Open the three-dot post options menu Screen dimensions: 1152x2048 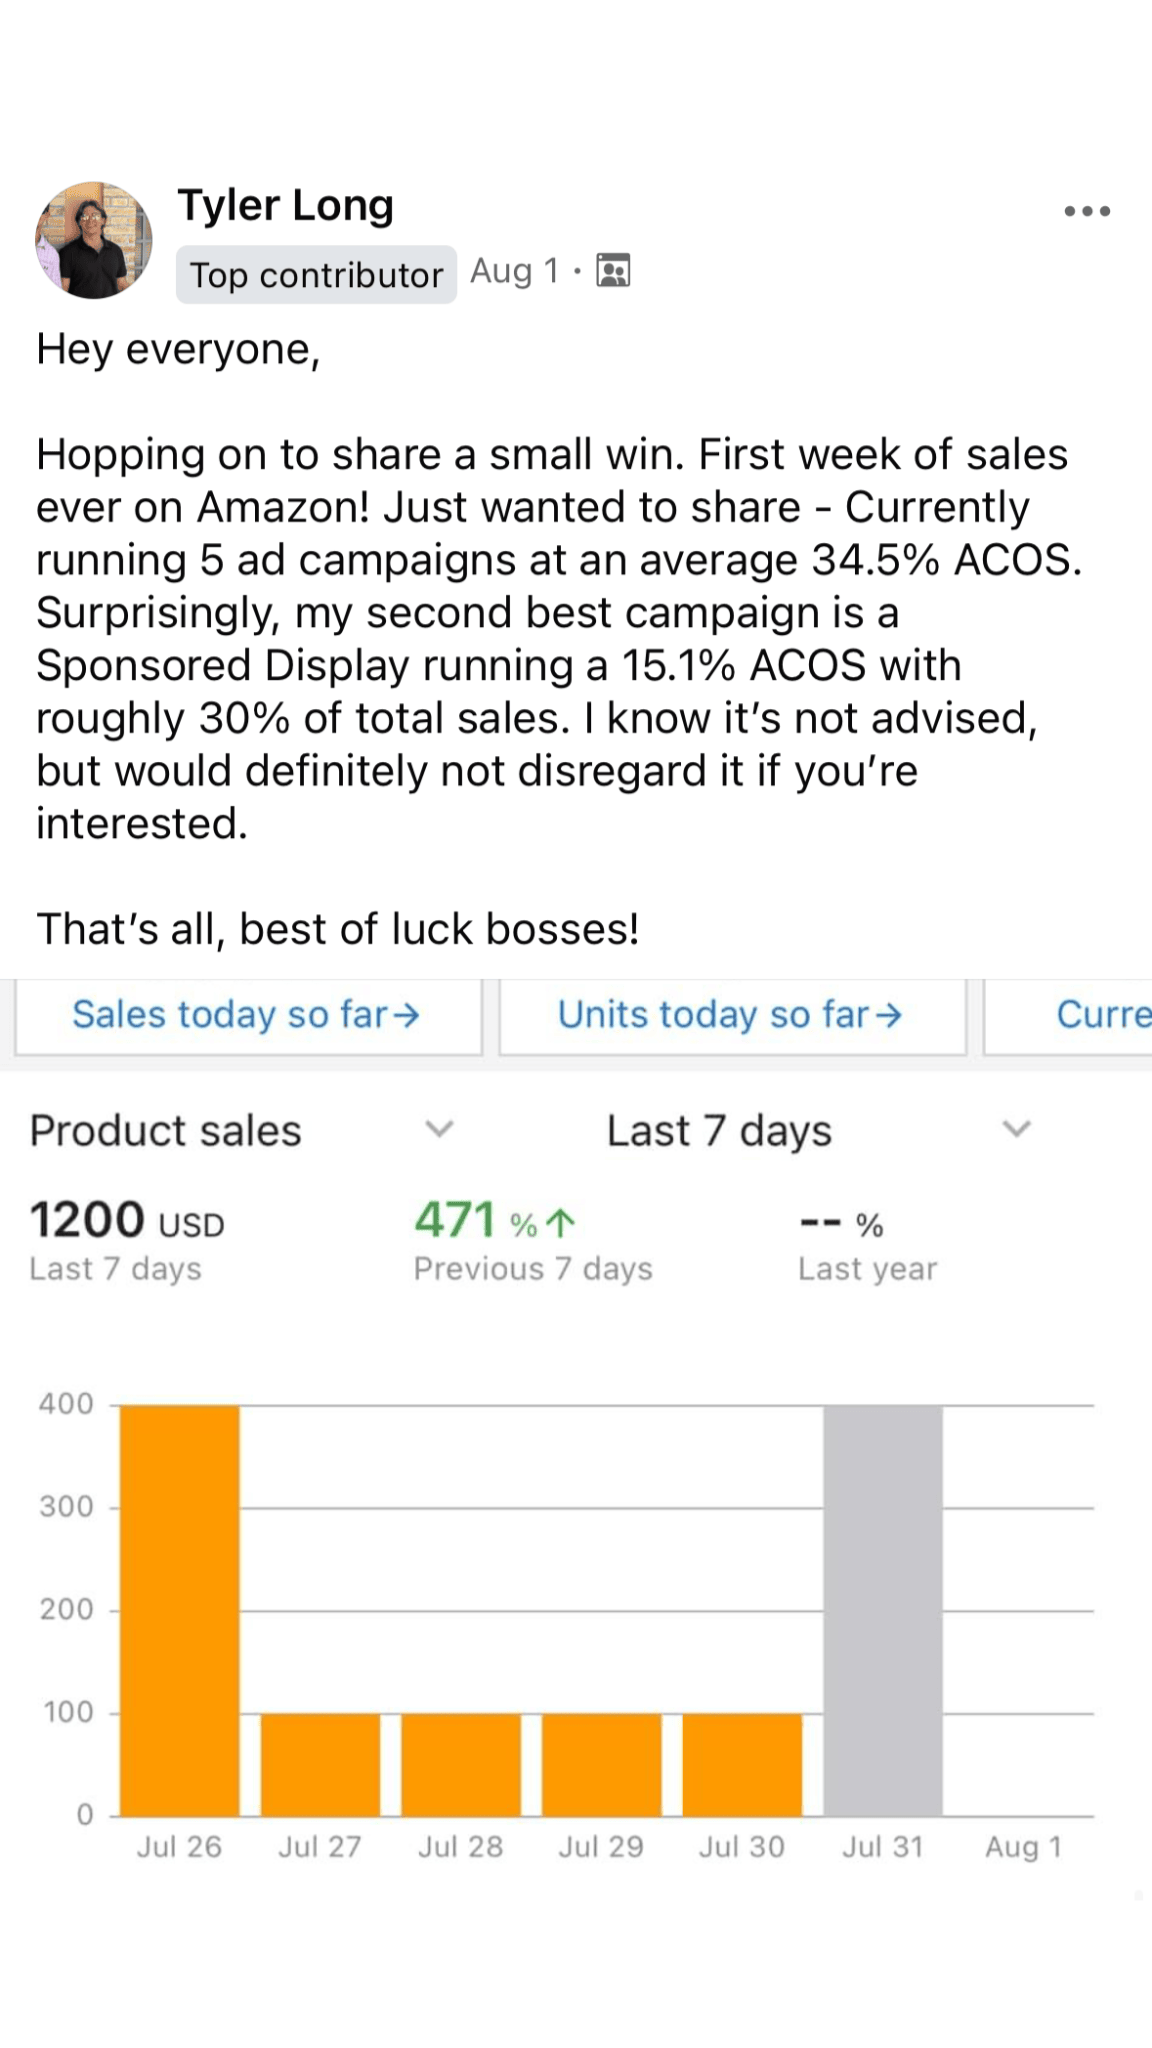click(x=1087, y=211)
